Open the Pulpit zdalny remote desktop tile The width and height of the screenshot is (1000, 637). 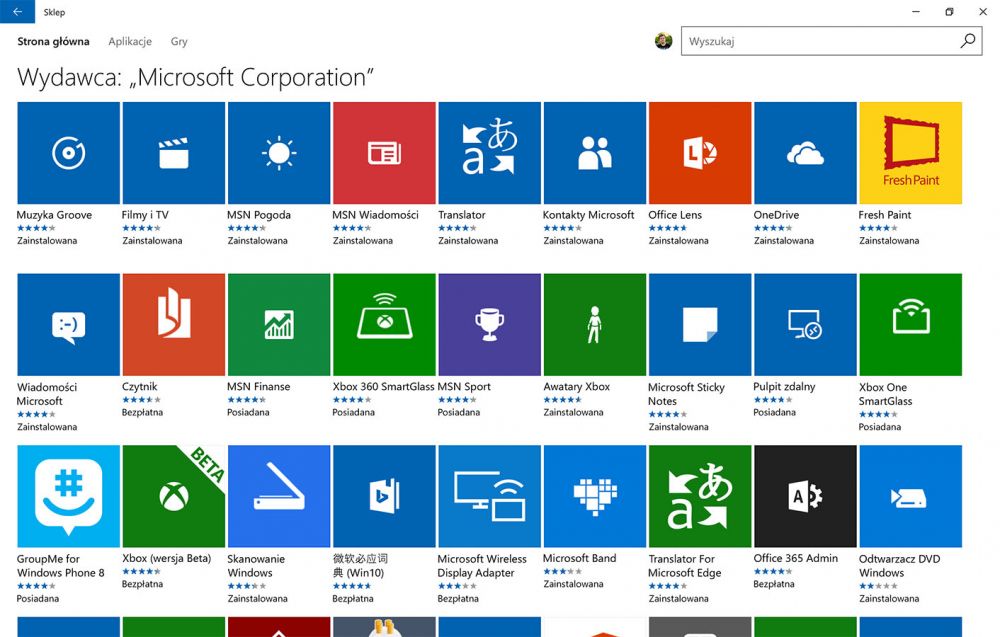pyautogui.click(x=805, y=325)
